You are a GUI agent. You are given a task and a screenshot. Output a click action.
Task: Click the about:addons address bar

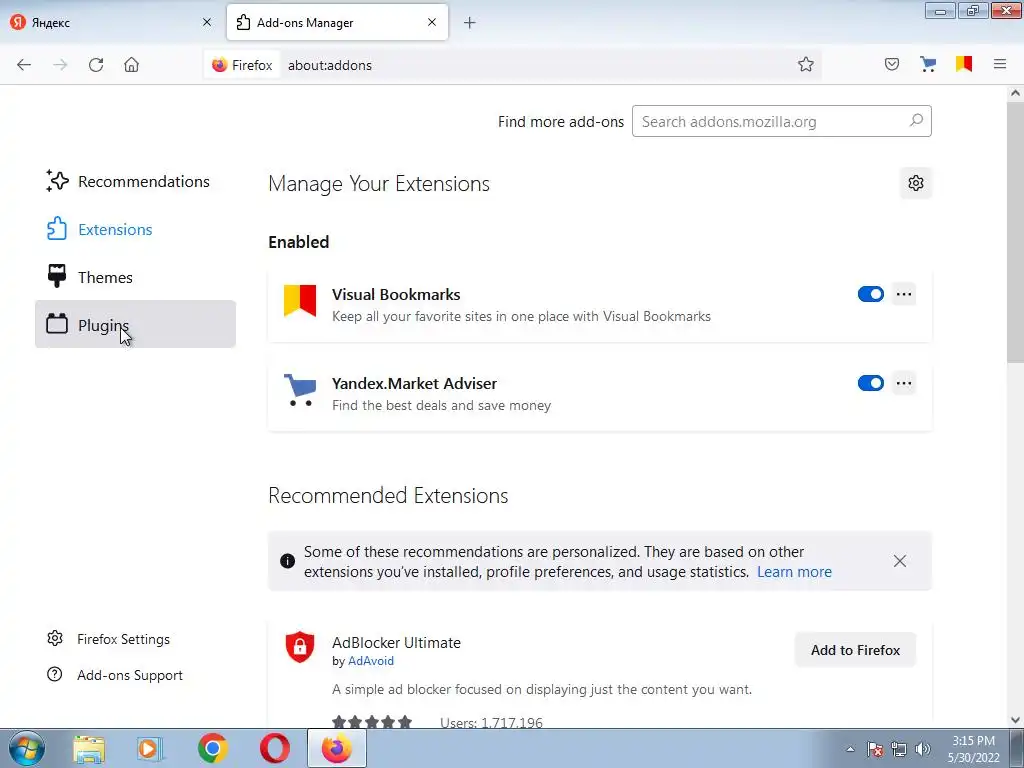(x=536, y=65)
